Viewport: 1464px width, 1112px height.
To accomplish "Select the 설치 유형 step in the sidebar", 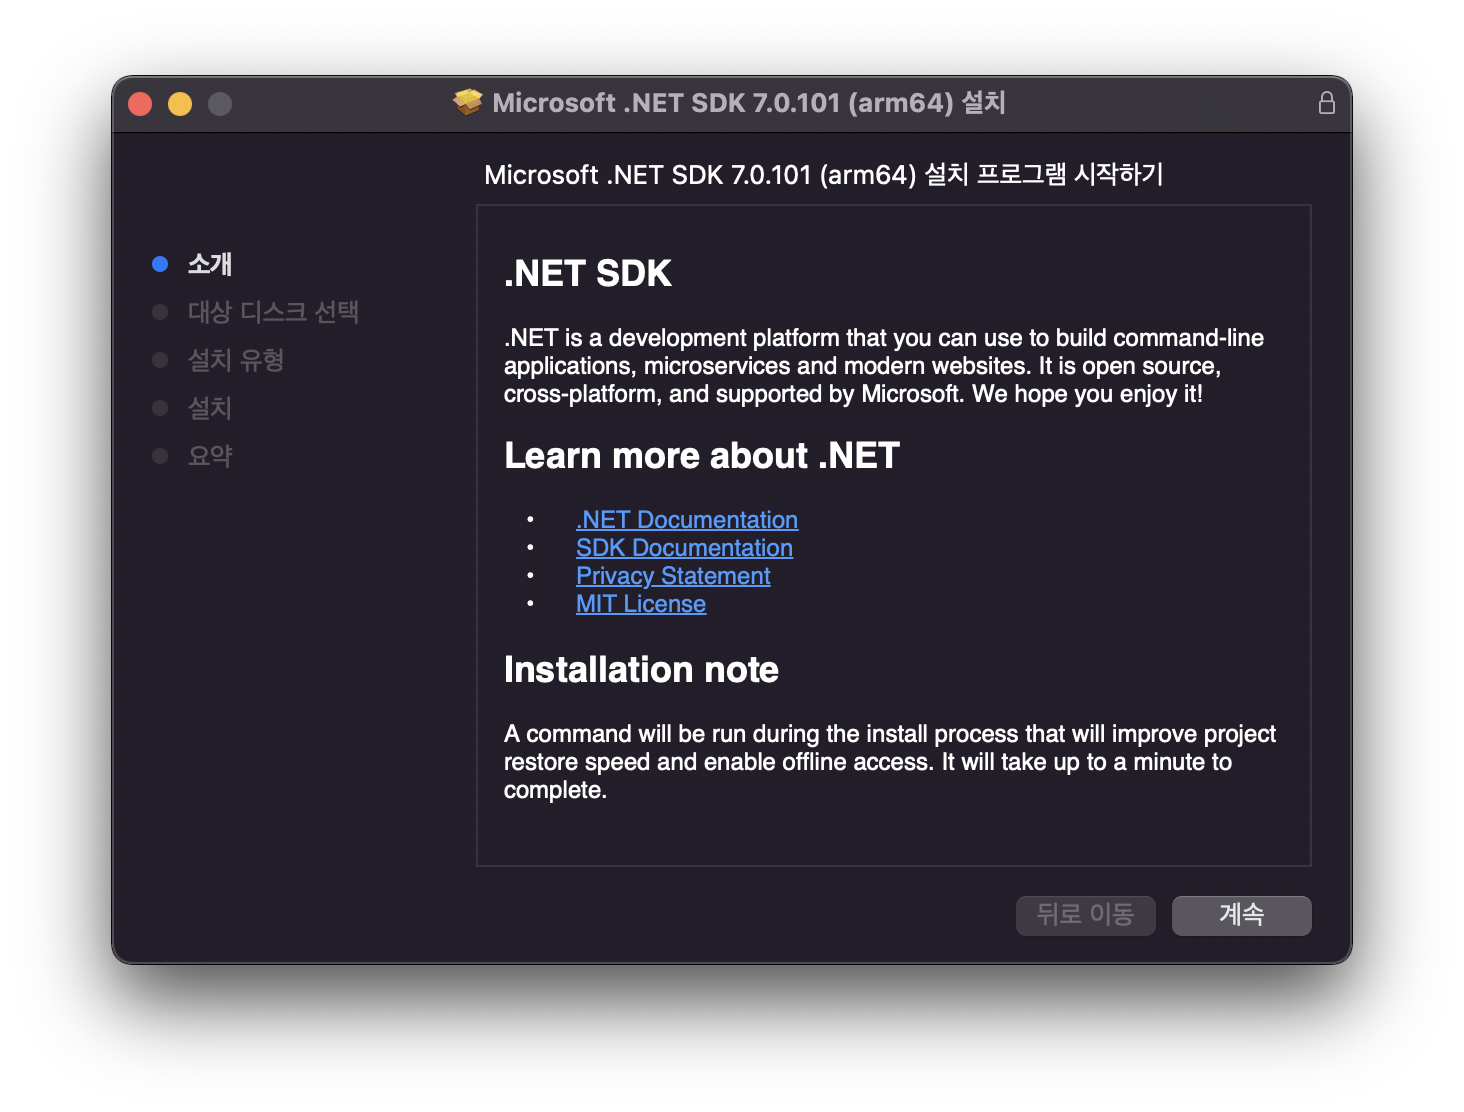I will pos(236,360).
